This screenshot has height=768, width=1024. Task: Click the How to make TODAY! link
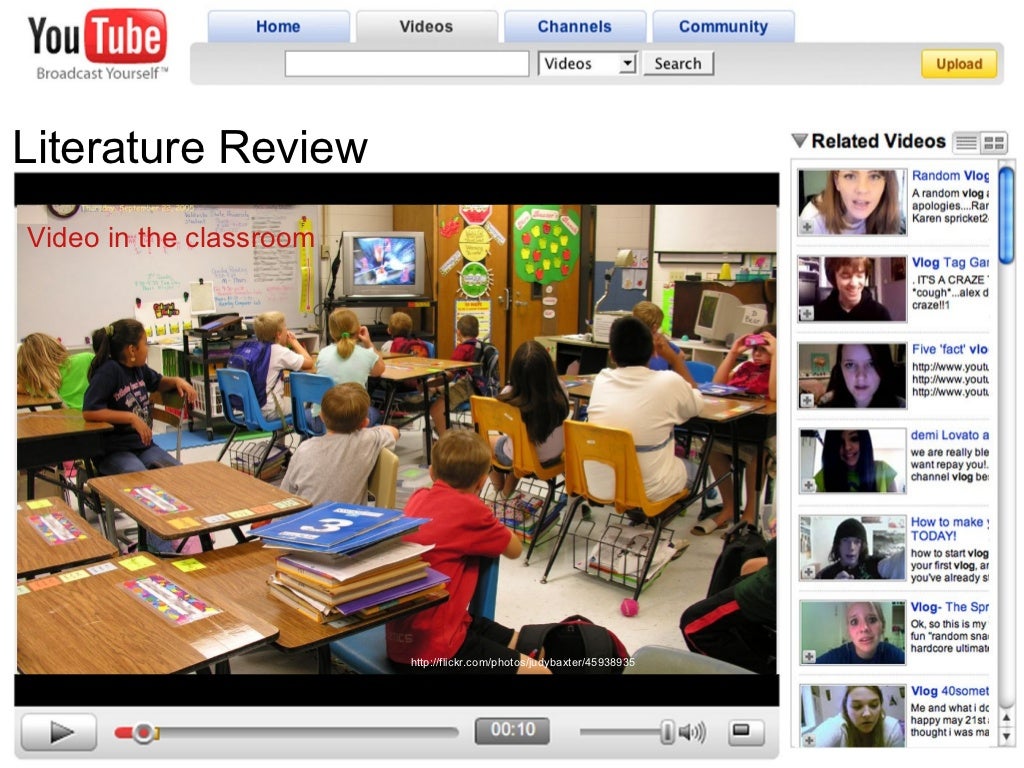click(x=950, y=529)
